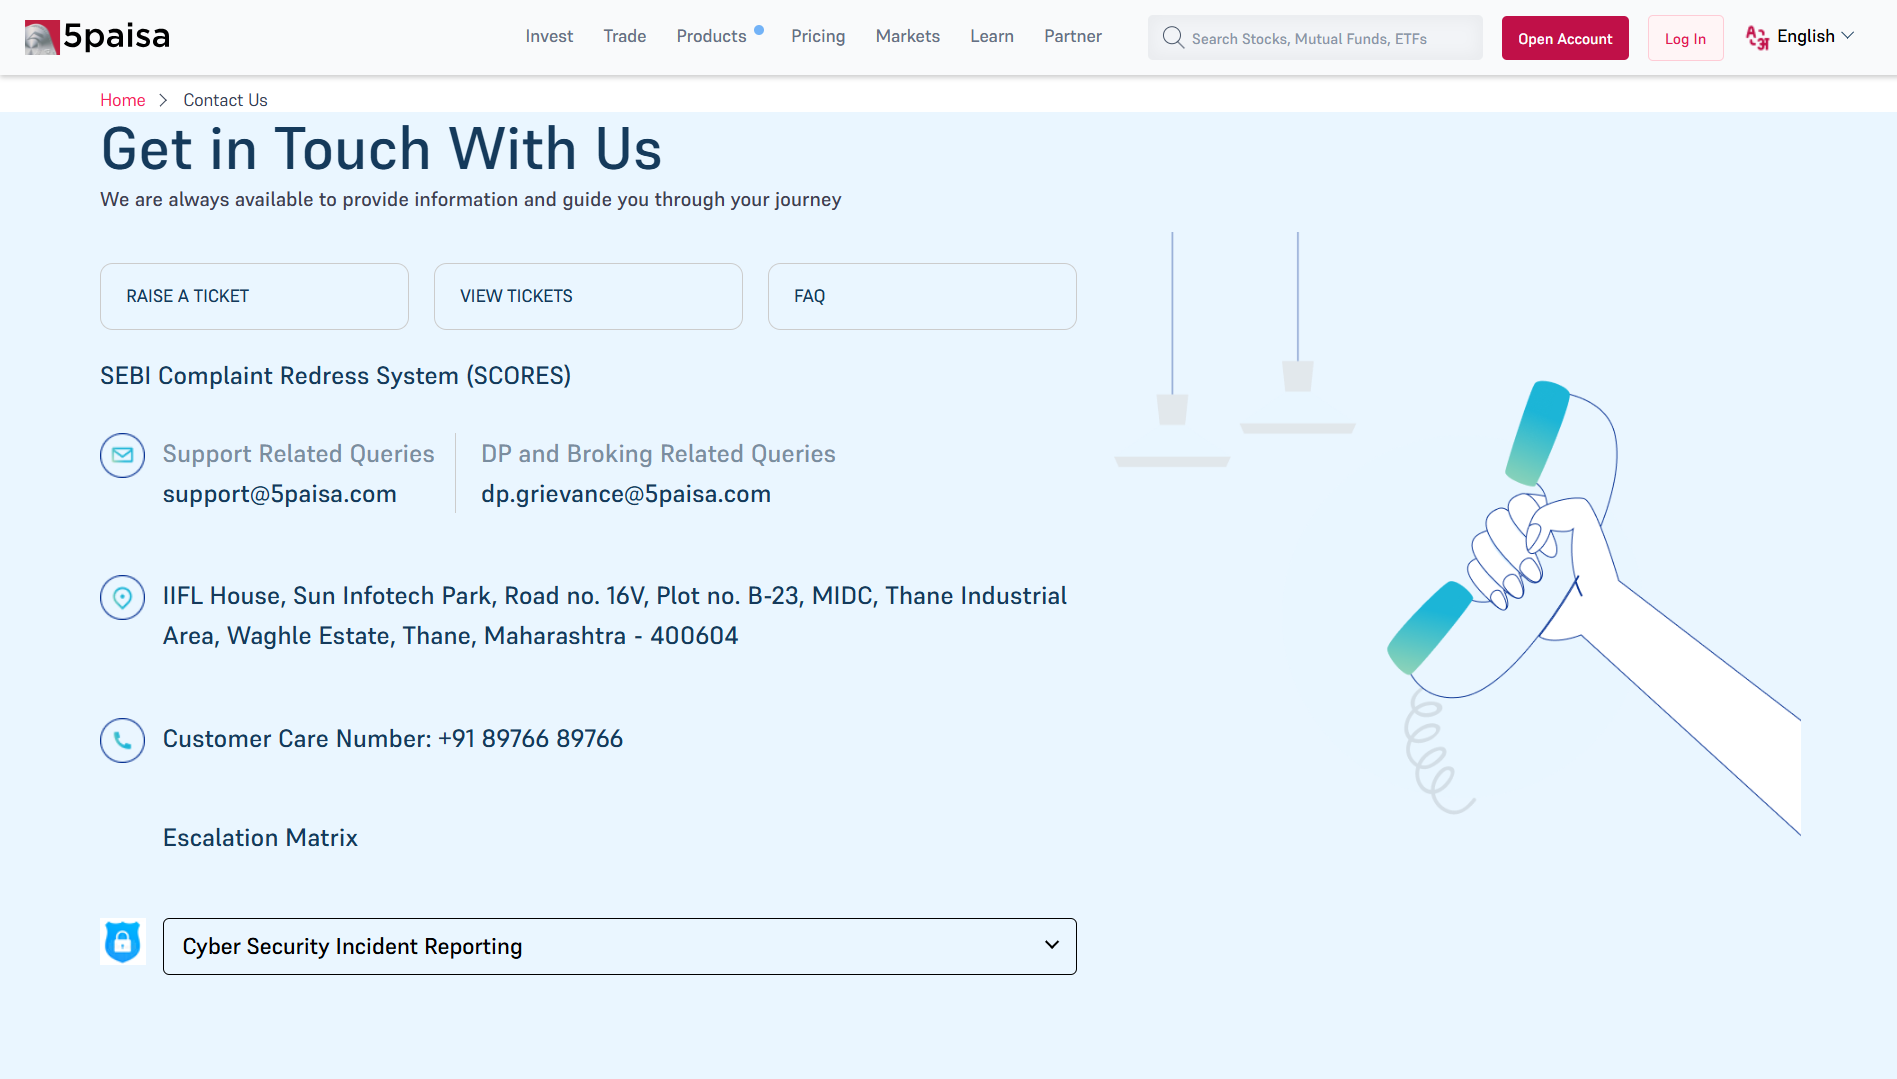This screenshot has height=1079, width=1897.
Task: Go to the Pricing menu
Action: (x=818, y=36)
